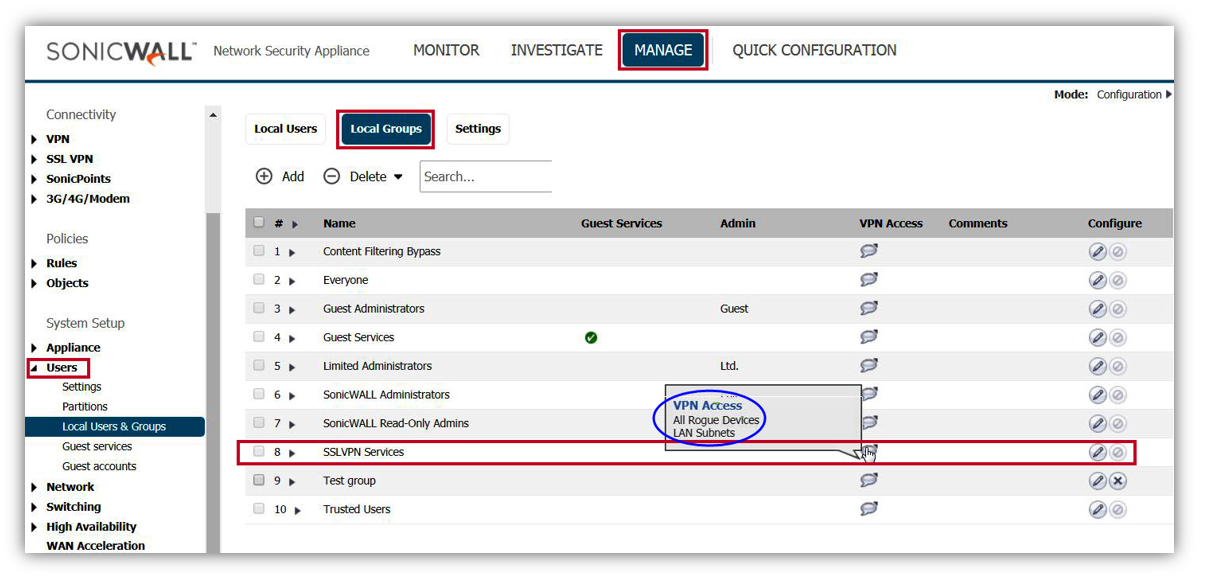Open the Delete dropdown arrow
Screen dimensions: 1206x582
click(x=398, y=177)
